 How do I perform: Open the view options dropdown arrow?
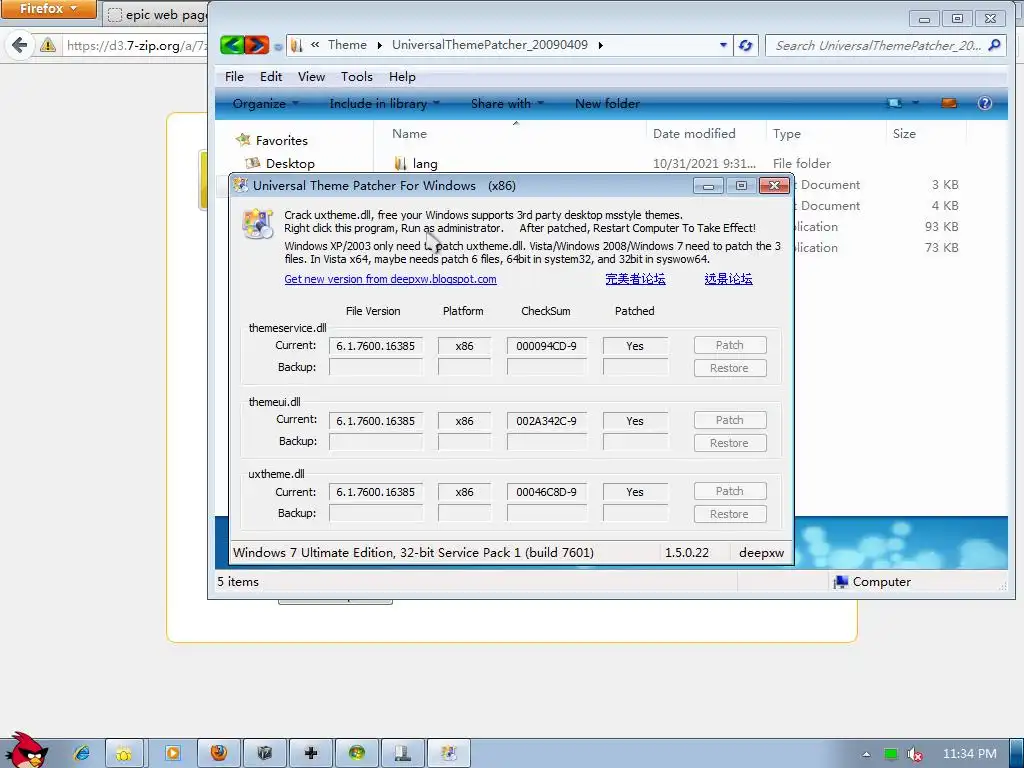(x=915, y=103)
